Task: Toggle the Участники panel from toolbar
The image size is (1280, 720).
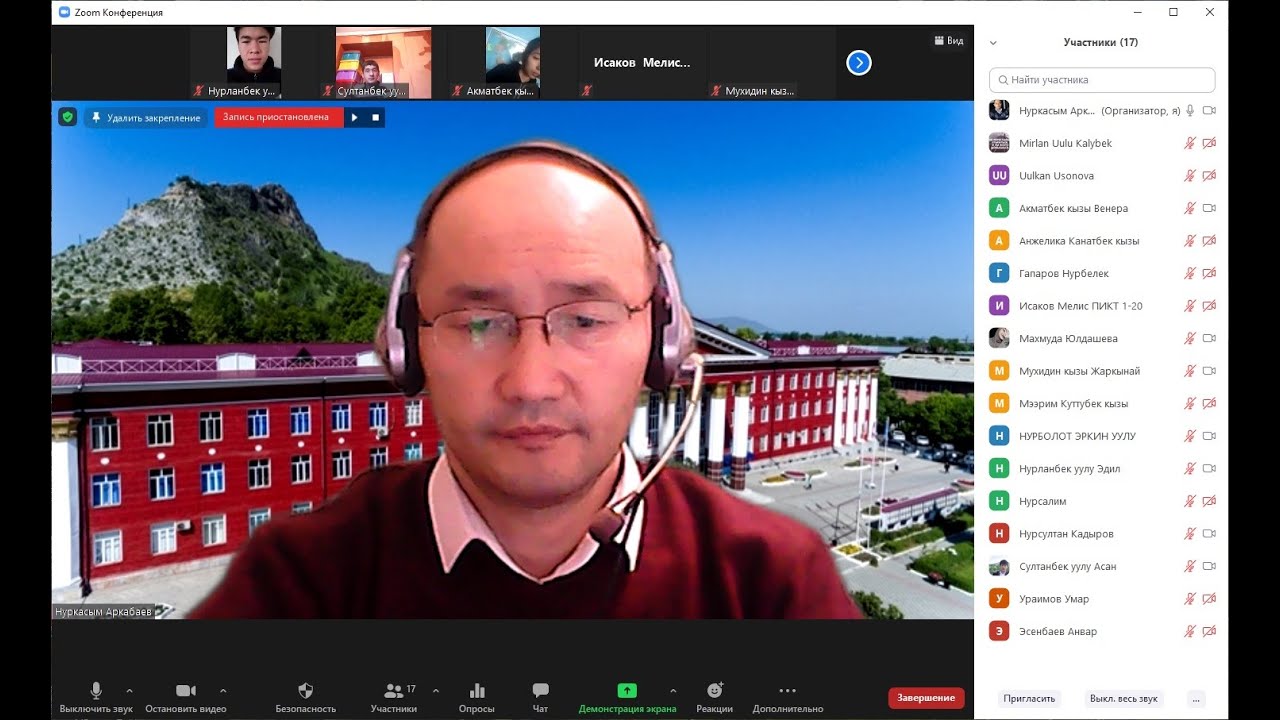Action: pyautogui.click(x=394, y=697)
